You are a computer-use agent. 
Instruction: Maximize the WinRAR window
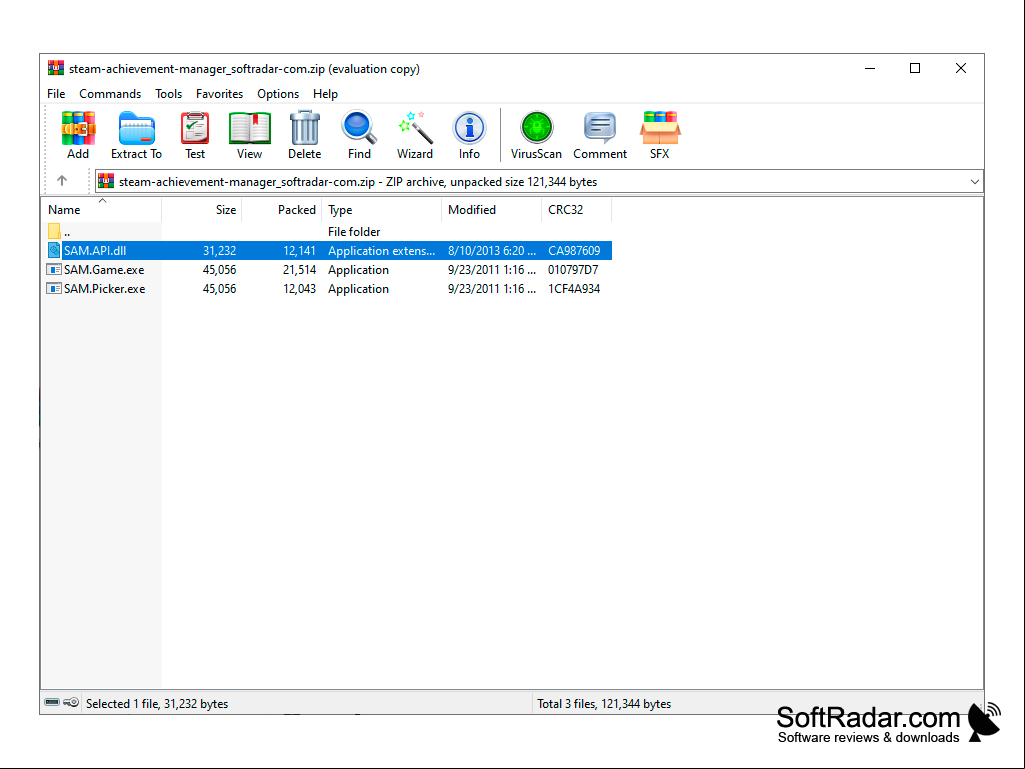tap(915, 68)
